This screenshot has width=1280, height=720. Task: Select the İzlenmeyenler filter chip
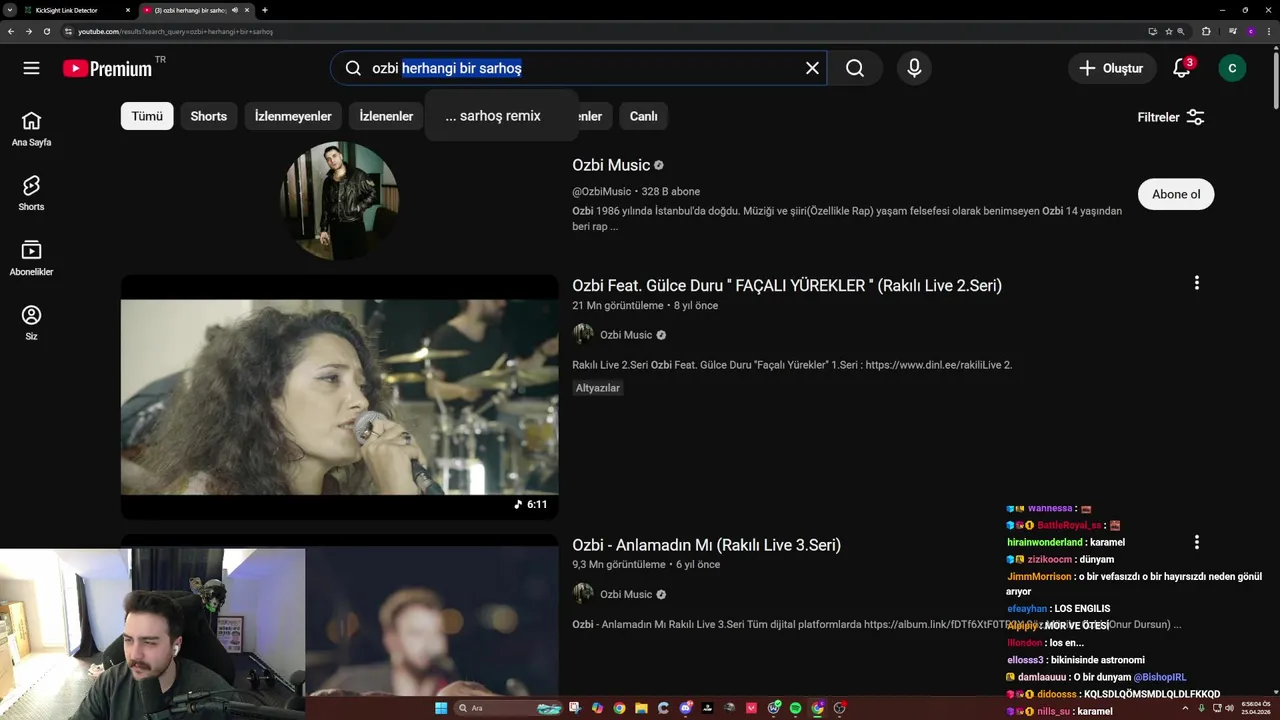click(293, 116)
